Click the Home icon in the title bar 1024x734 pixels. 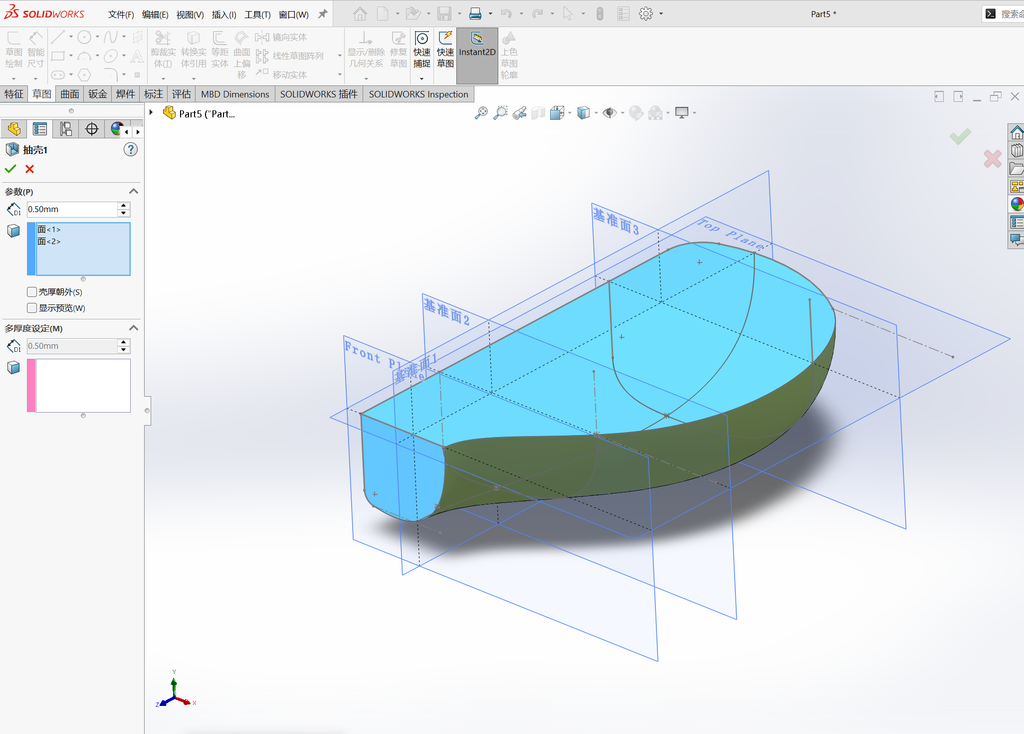(x=360, y=14)
